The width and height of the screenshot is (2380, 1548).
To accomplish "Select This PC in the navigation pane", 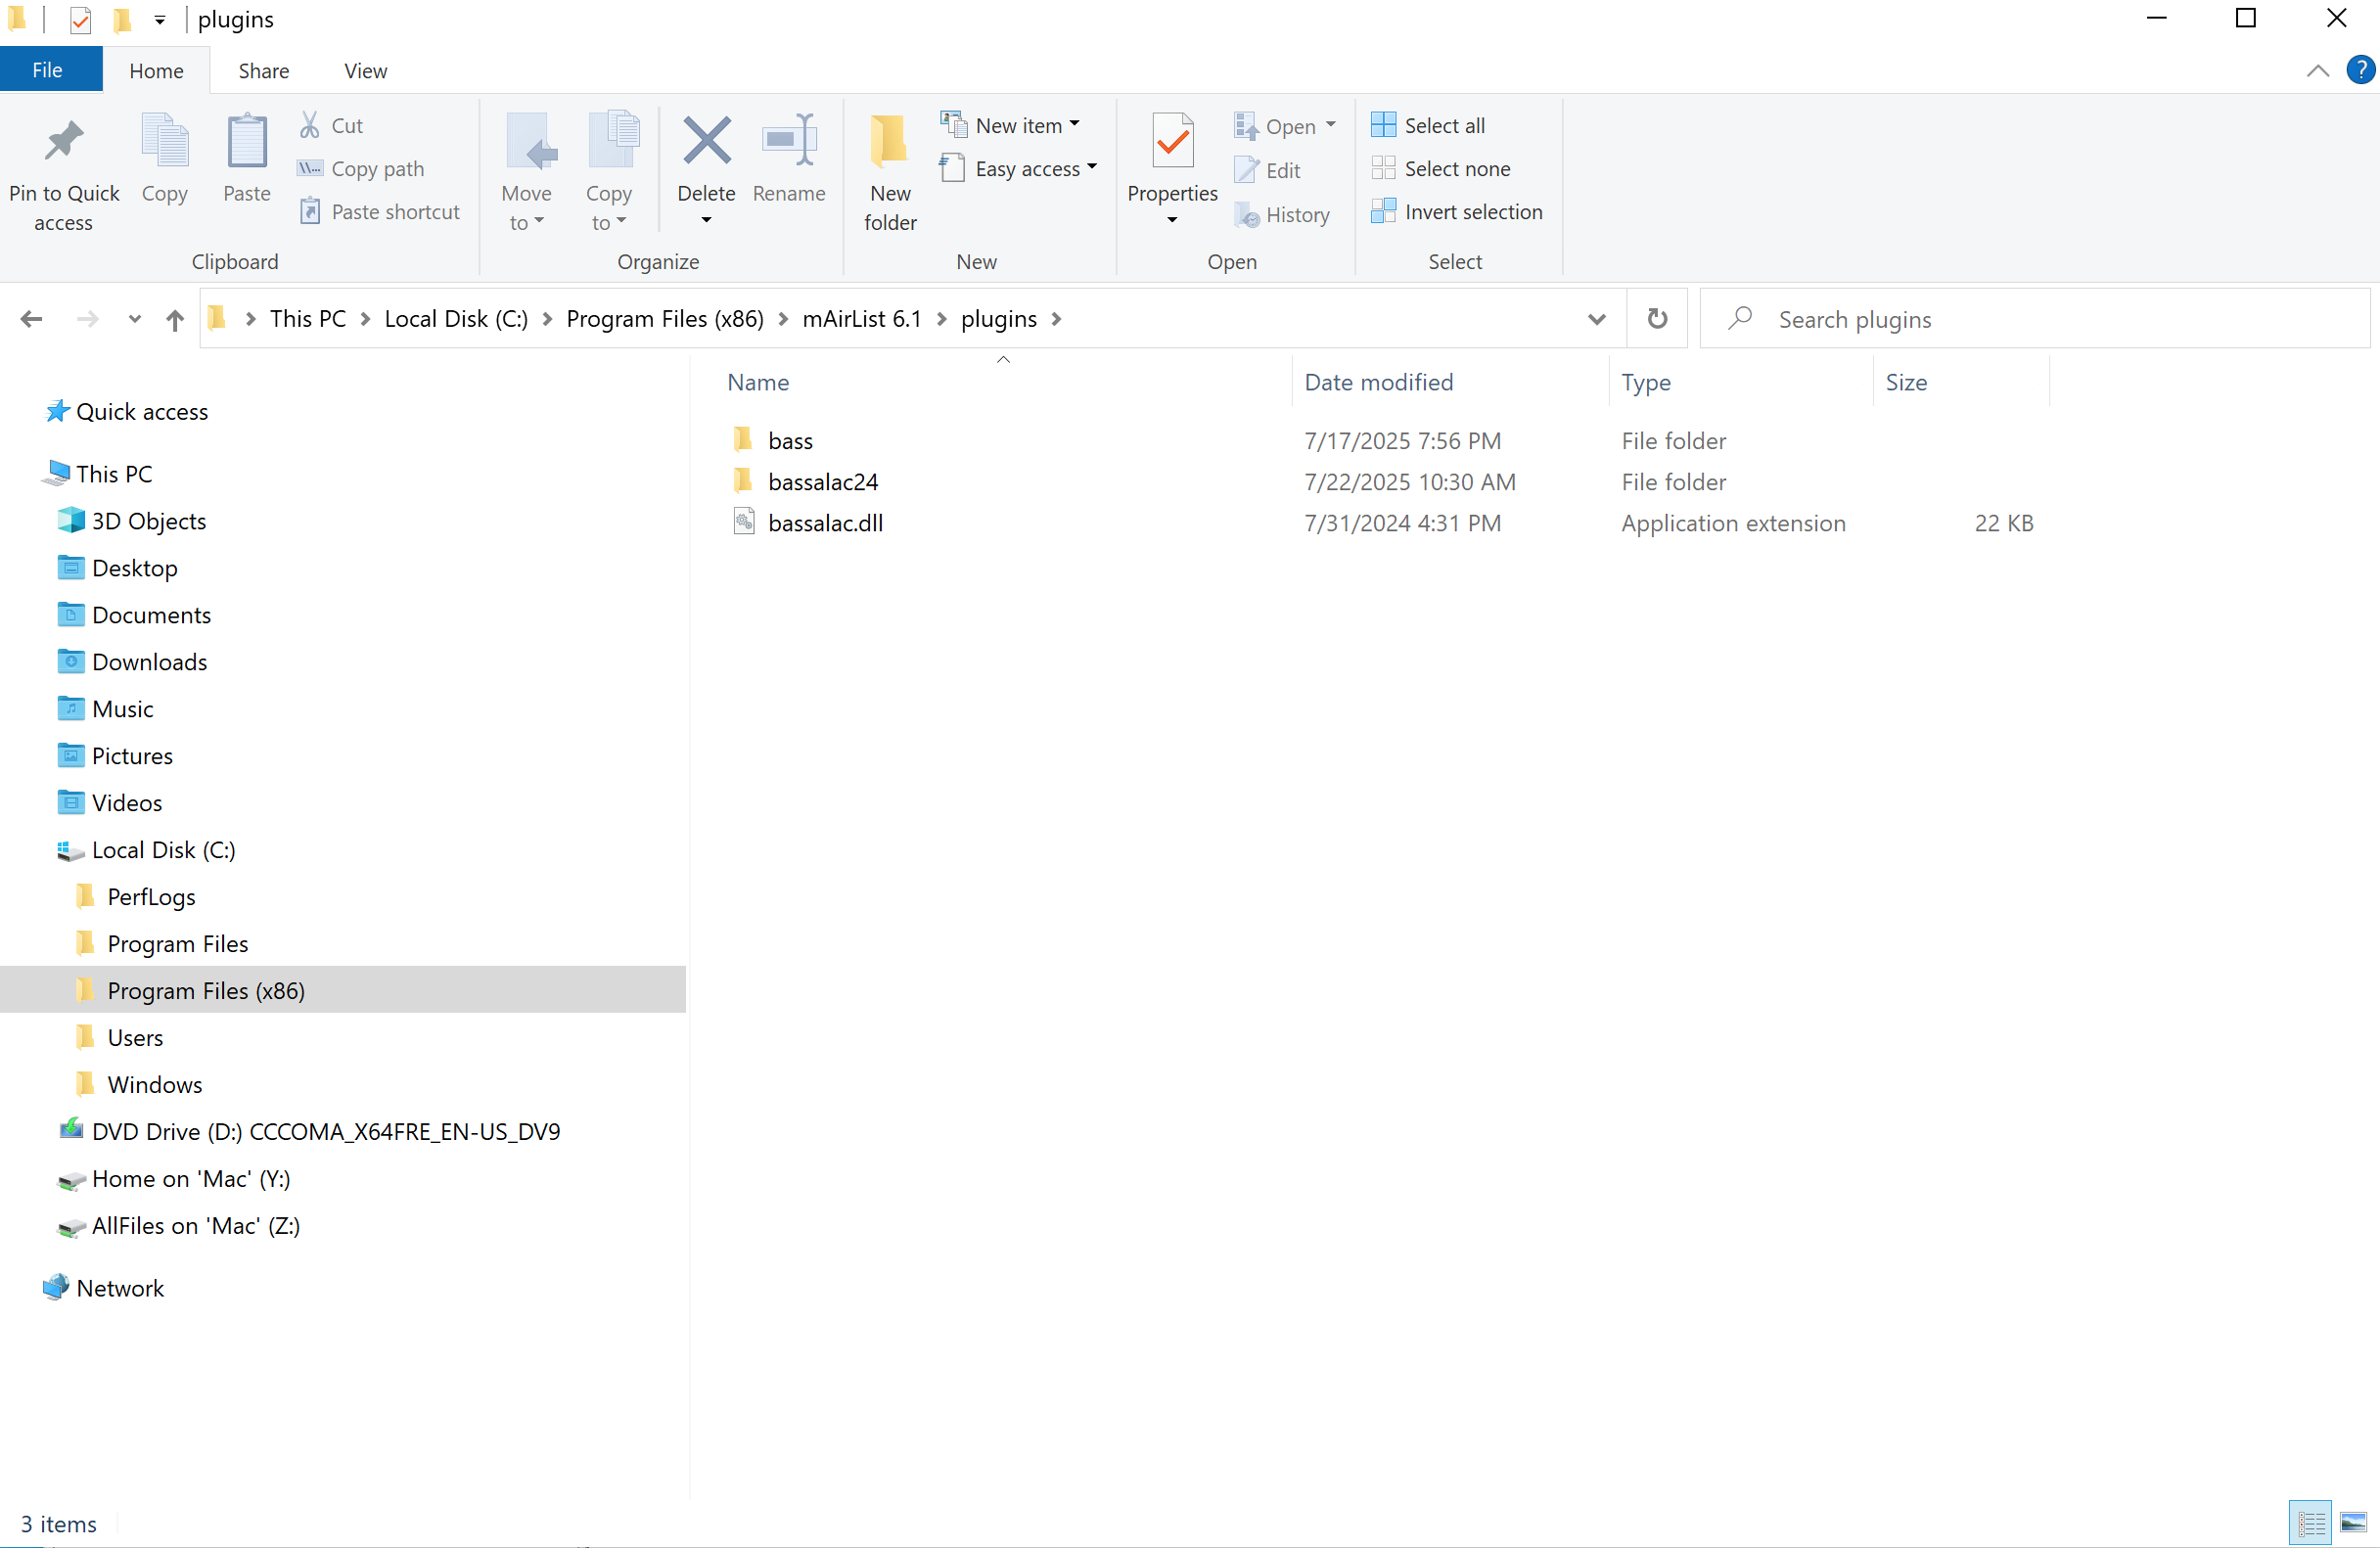I will pos(114,473).
